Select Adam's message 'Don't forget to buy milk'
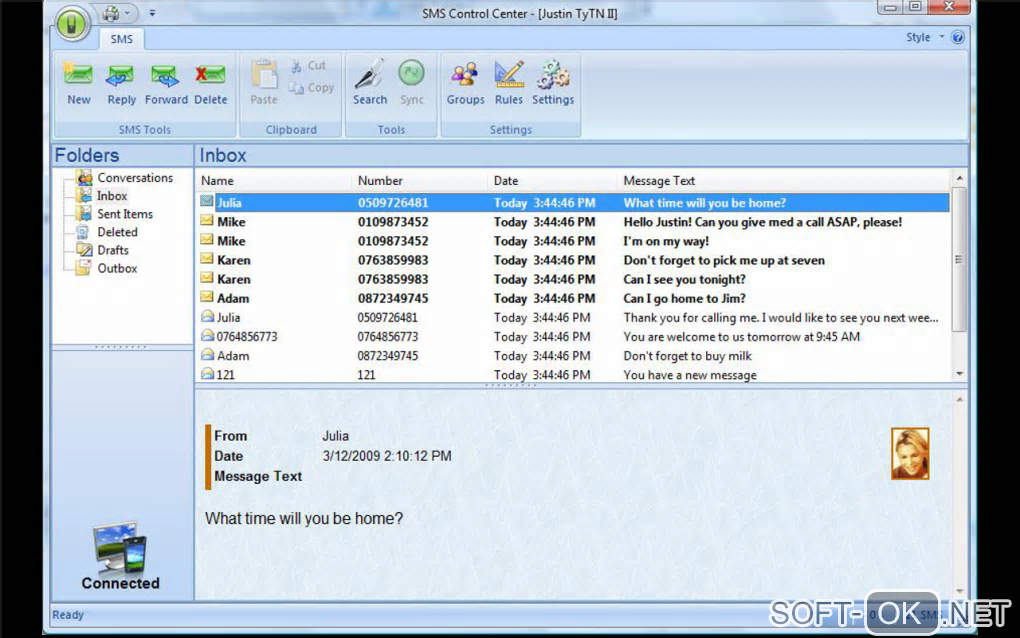Image resolution: width=1020 pixels, height=638 pixels. point(572,356)
